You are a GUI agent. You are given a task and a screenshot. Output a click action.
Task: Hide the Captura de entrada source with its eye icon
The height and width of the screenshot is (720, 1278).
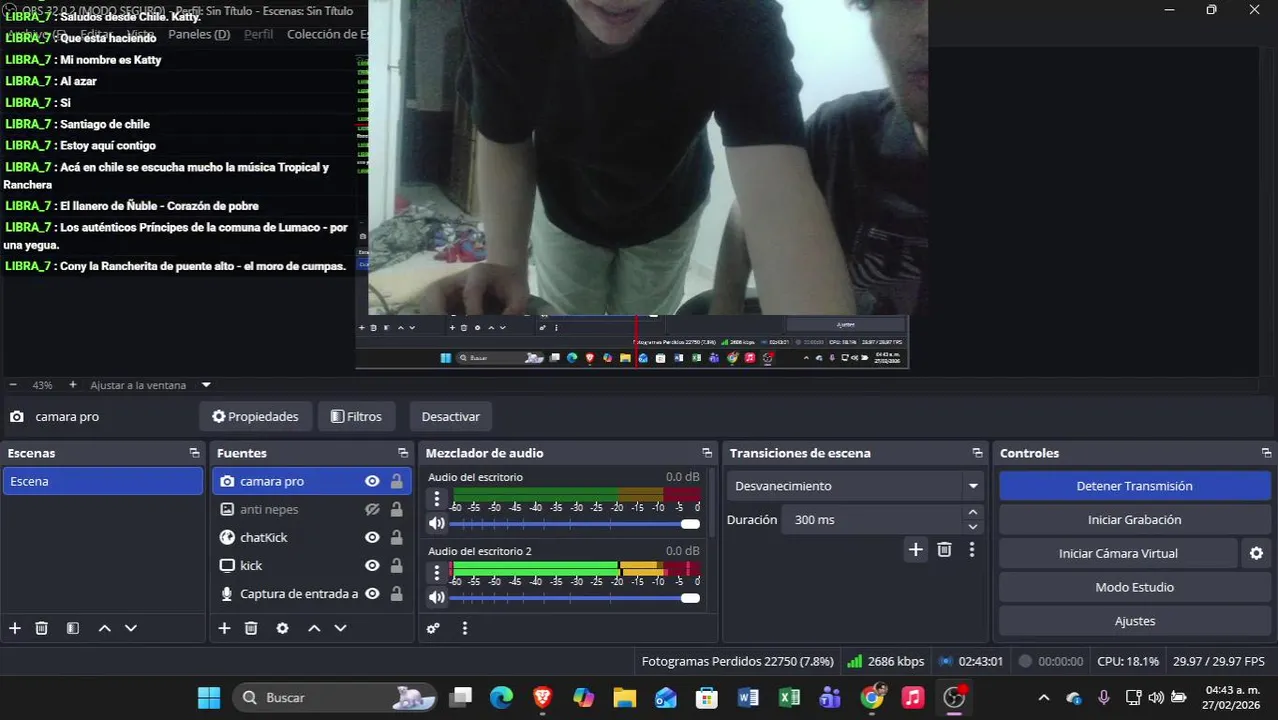372,593
